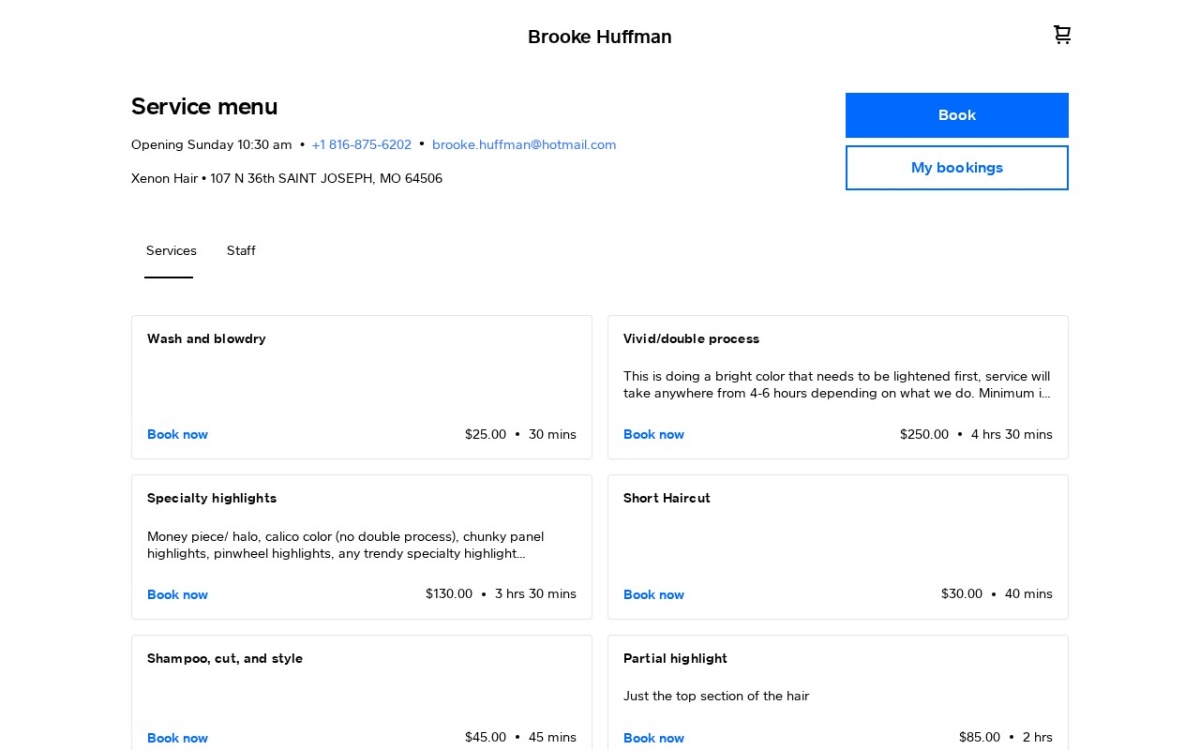Book now for Vivid/double process
1200x750 pixels.
pyautogui.click(x=654, y=435)
